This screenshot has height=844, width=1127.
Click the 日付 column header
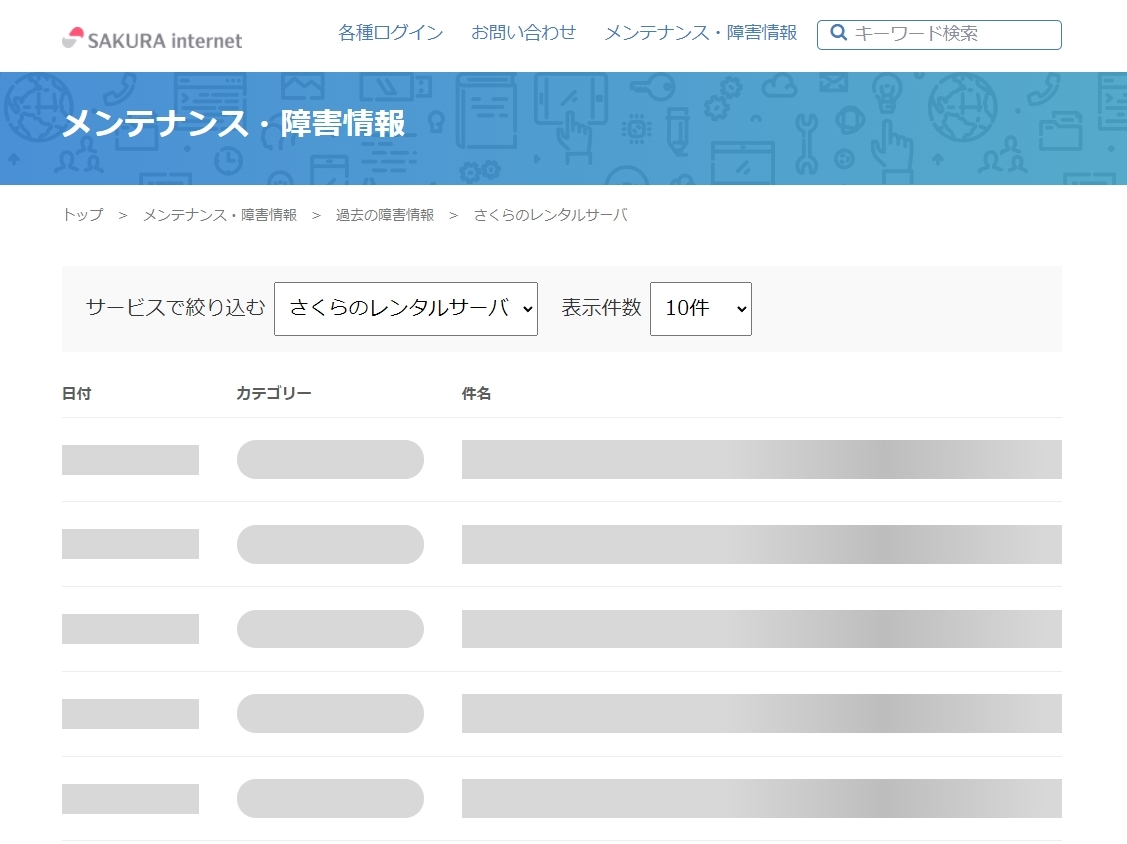[x=76, y=393]
